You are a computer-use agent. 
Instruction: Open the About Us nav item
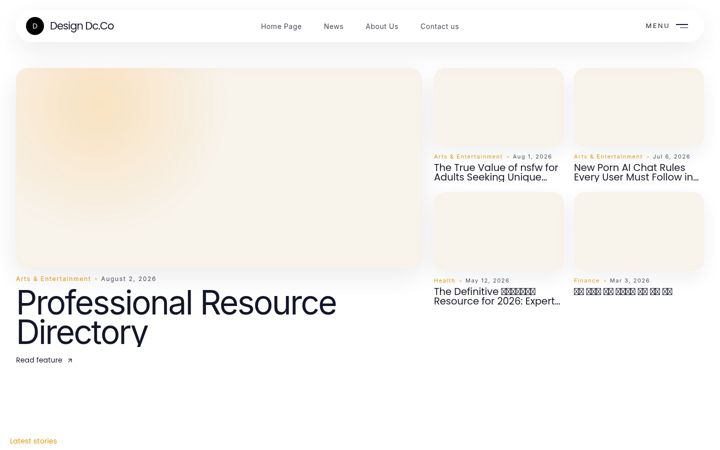pyautogui.click(x=382, y=27)
